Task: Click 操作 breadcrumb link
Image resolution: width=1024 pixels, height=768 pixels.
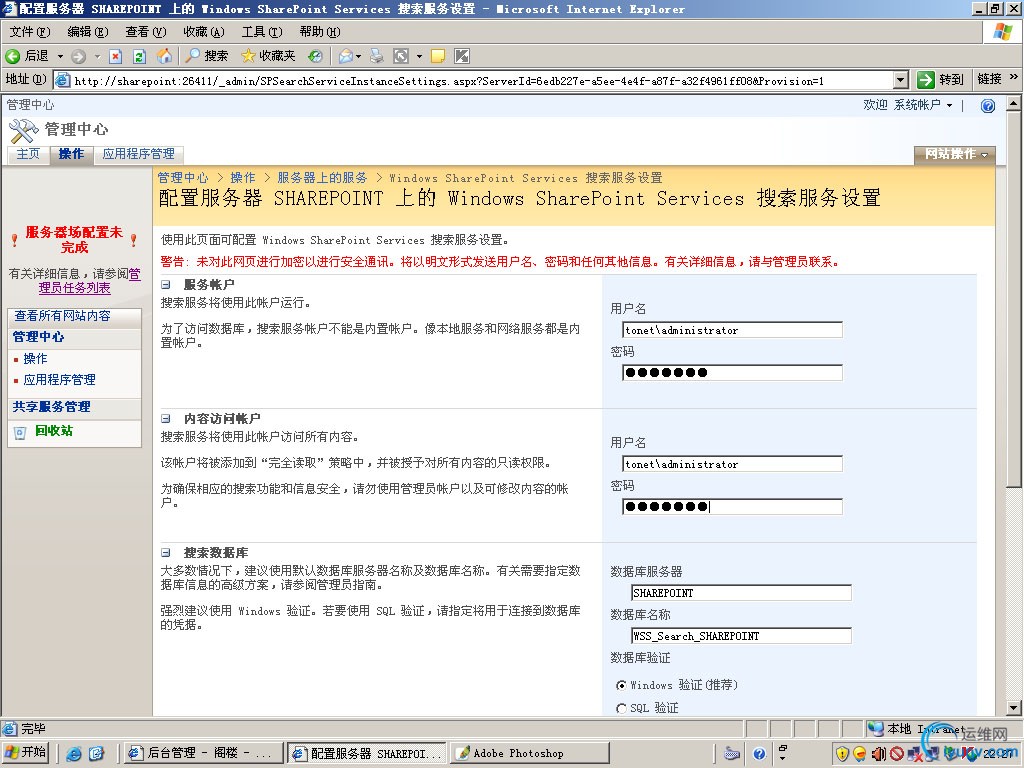Action: [x=243, y=178]
